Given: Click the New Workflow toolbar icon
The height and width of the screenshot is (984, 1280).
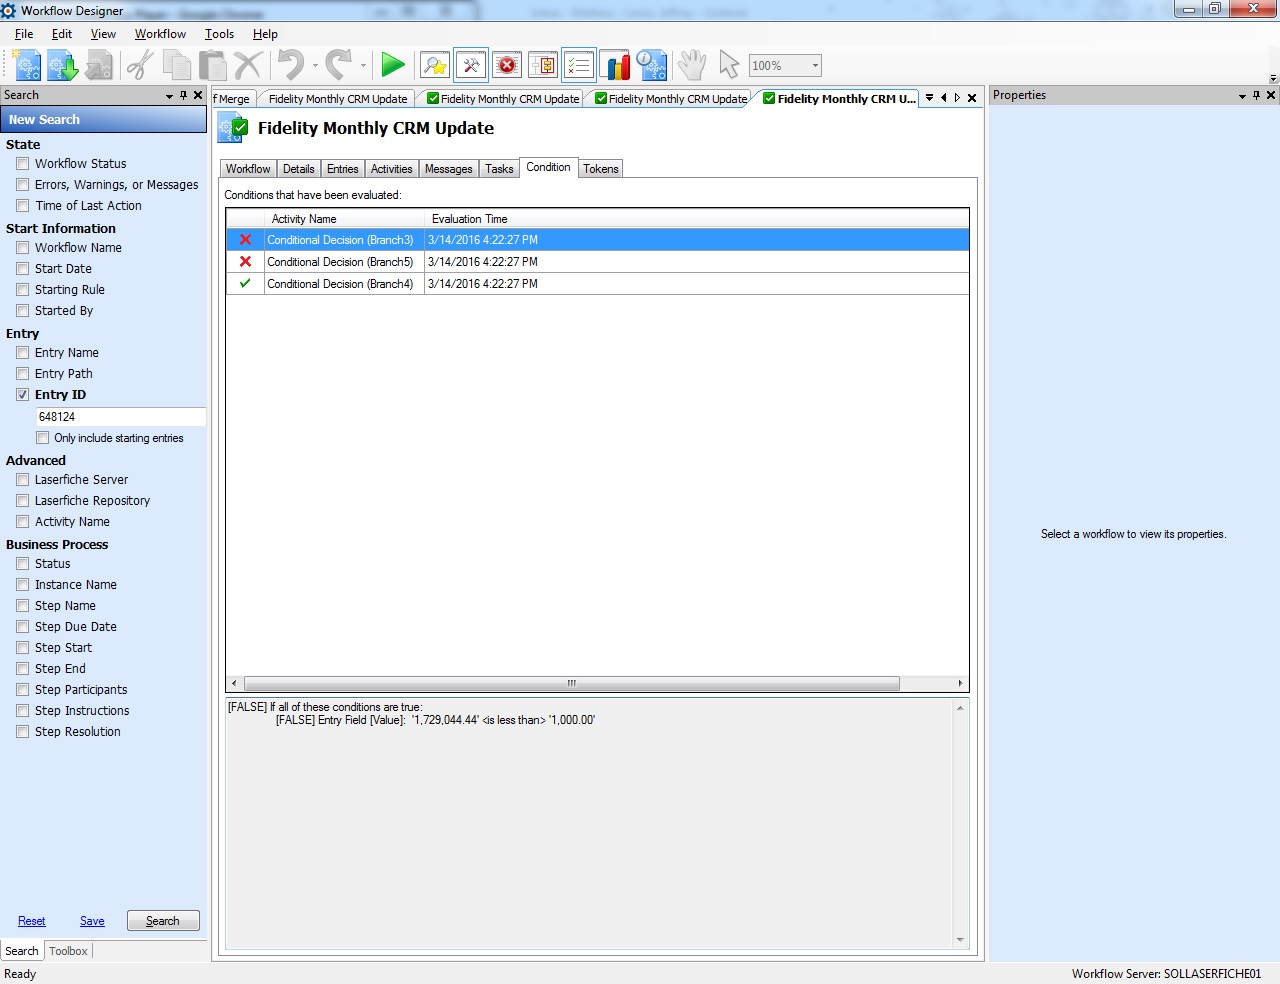Looking at the screenshot, I should 28,66.
